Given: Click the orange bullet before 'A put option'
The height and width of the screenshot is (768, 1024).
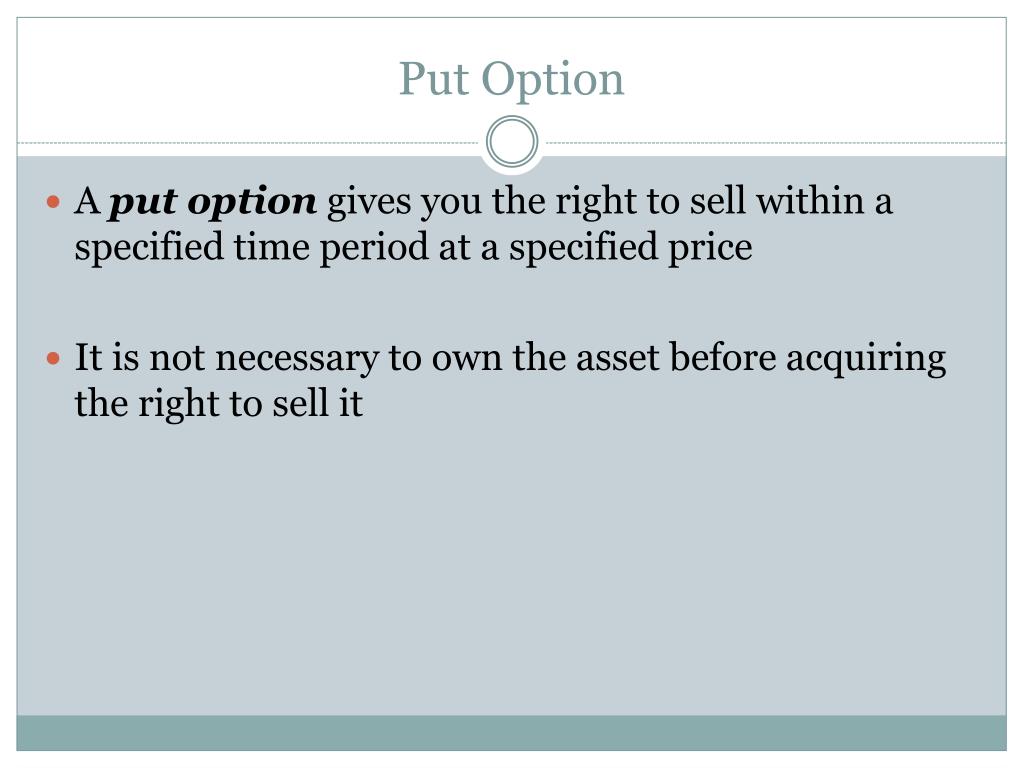Looking at the screenshot, I should (x=54, y=202).
